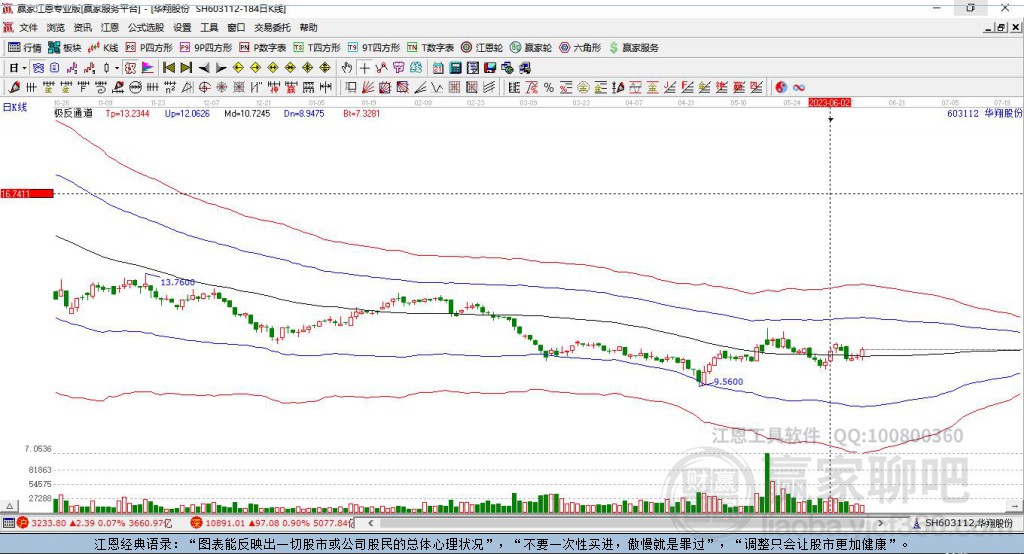
Task: Switch to K线 candlestick chart
Action: click(103, 48)
